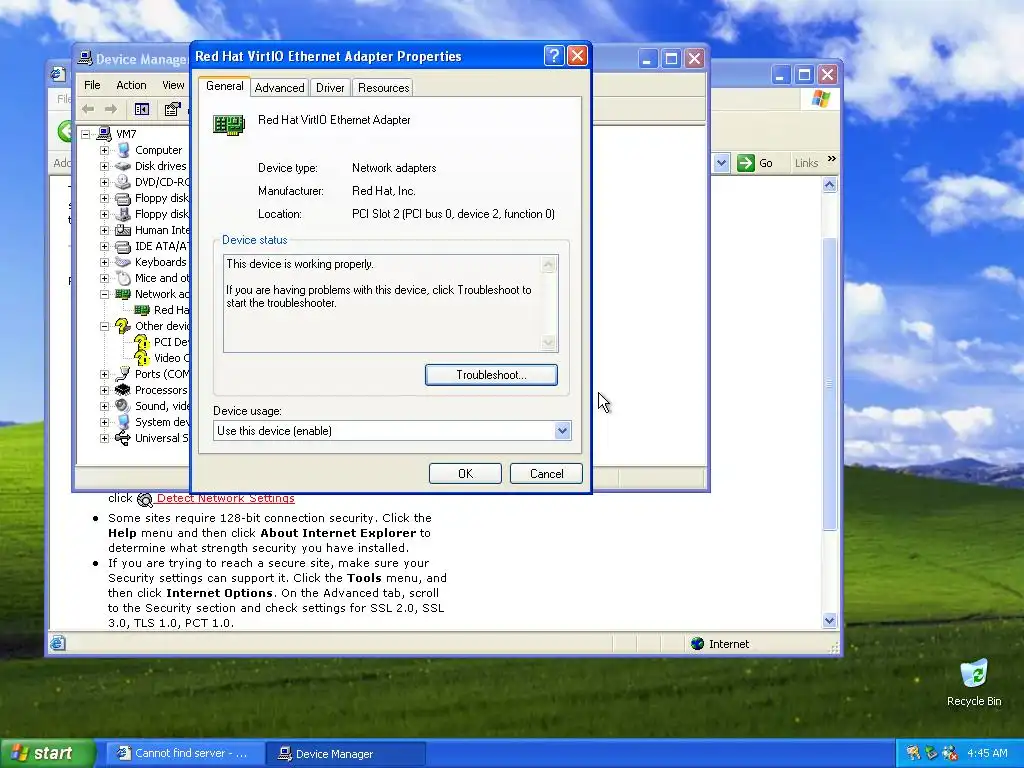Click the Internet zone status bar icon

click(697, 644)
